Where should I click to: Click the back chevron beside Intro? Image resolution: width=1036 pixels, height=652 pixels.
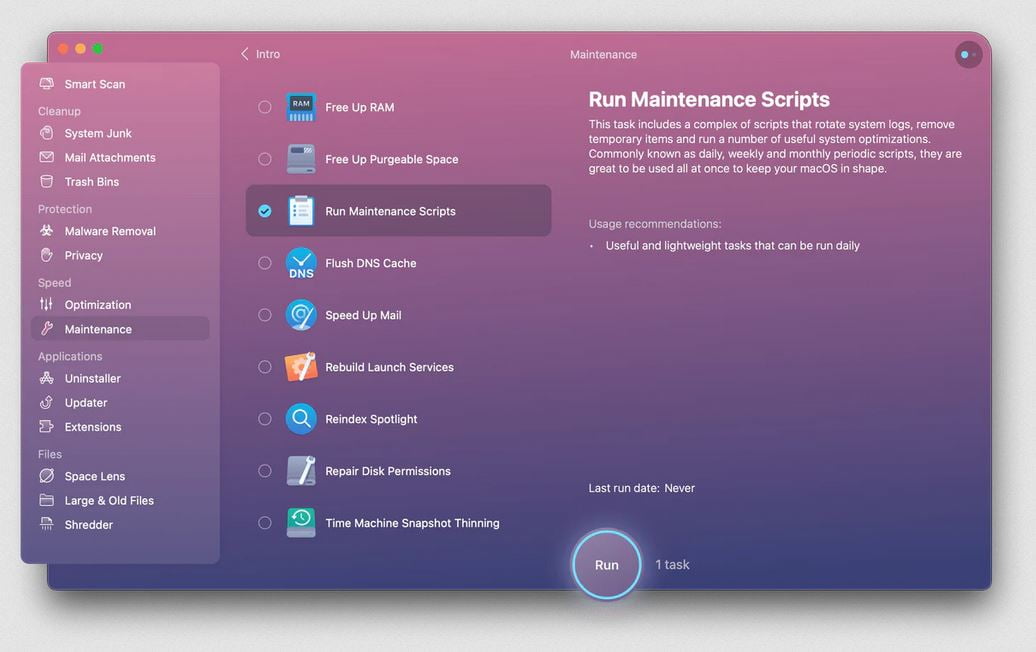click(244, 54)
